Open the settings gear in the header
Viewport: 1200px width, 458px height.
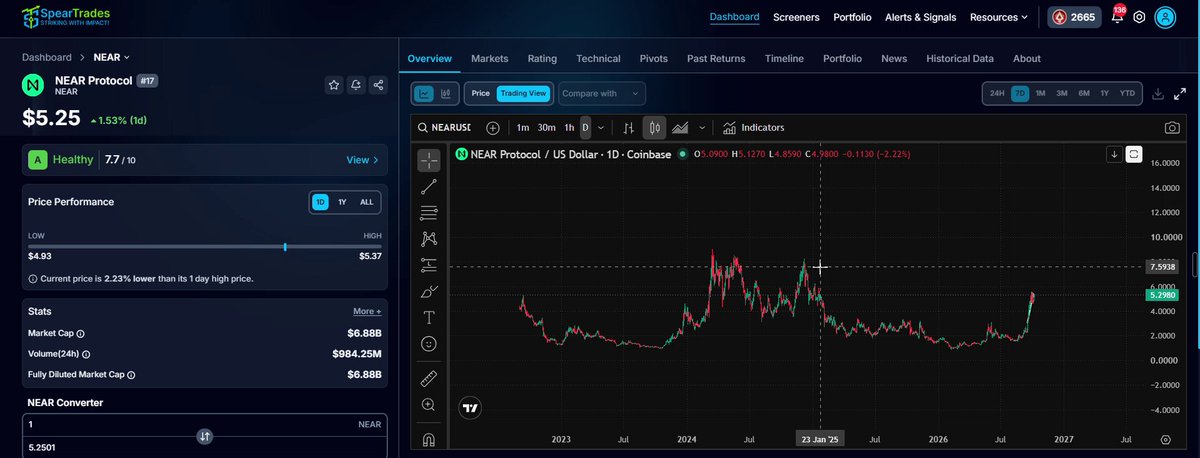coord(1139,17)
